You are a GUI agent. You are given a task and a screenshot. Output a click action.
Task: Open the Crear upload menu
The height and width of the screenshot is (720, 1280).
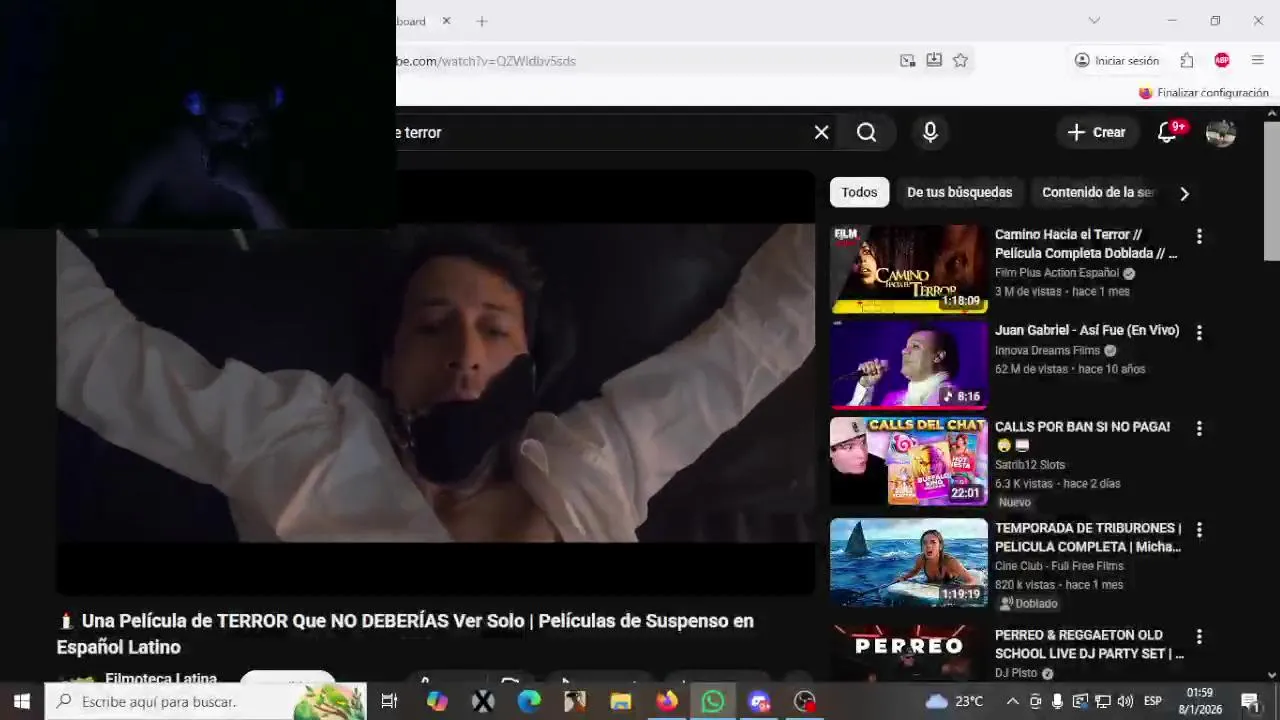(x=1096, y=132)
